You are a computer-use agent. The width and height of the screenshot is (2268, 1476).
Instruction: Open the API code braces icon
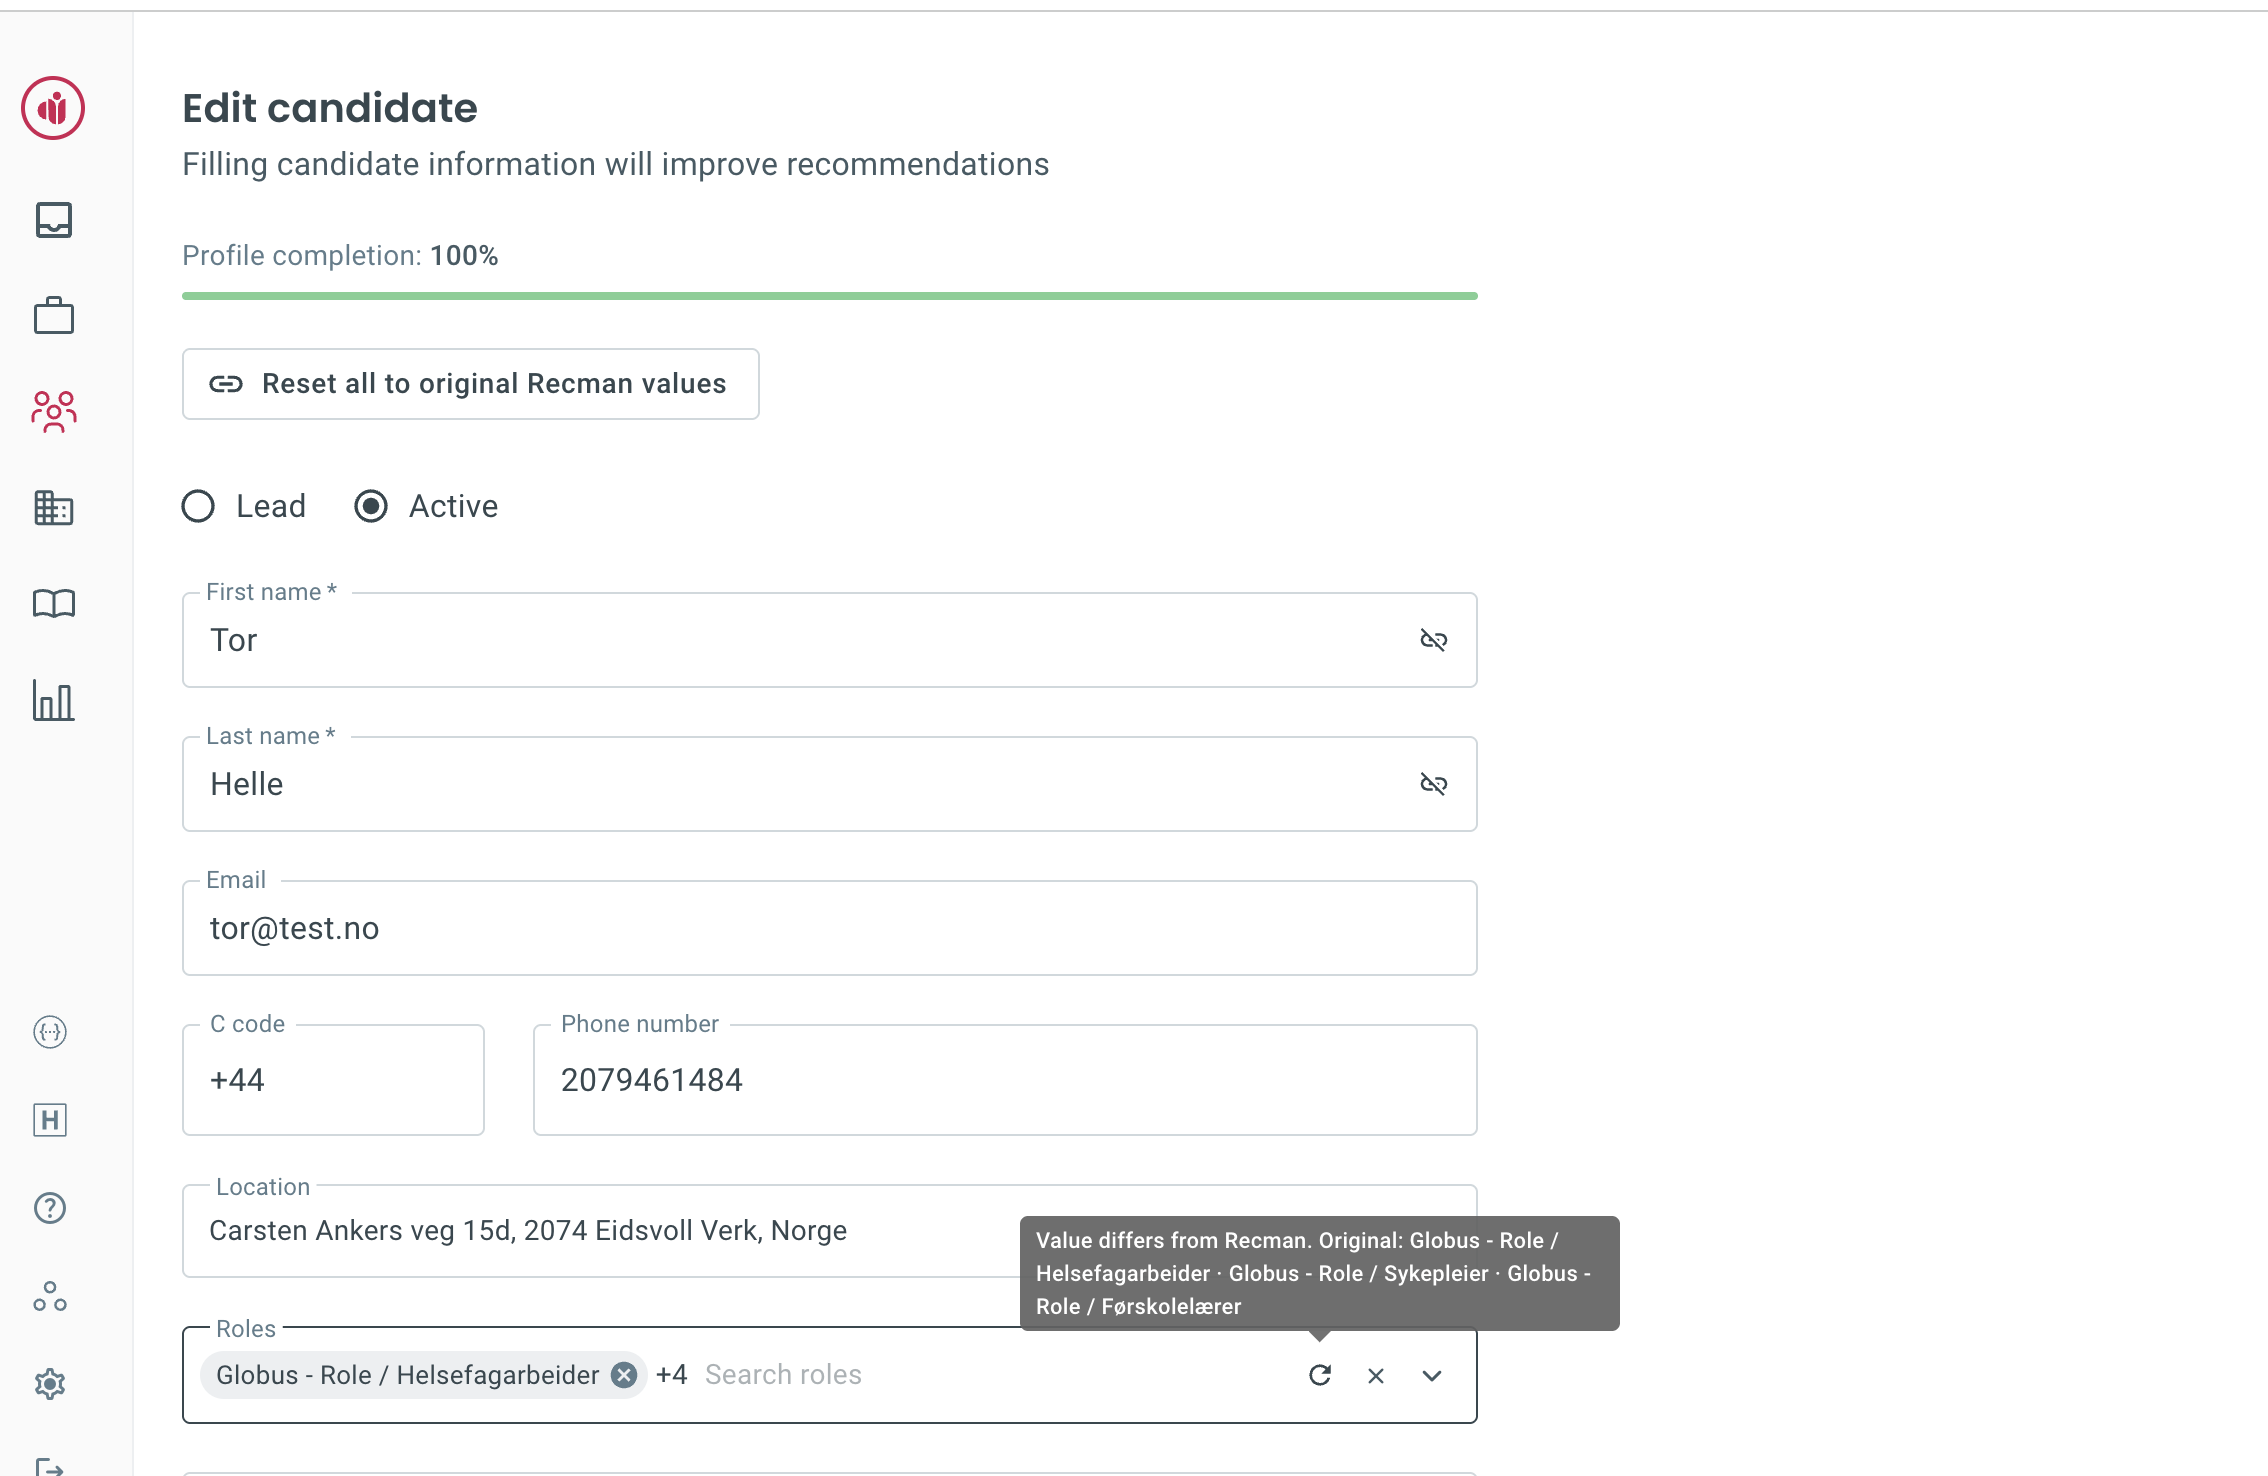(x=49, y=1032)
